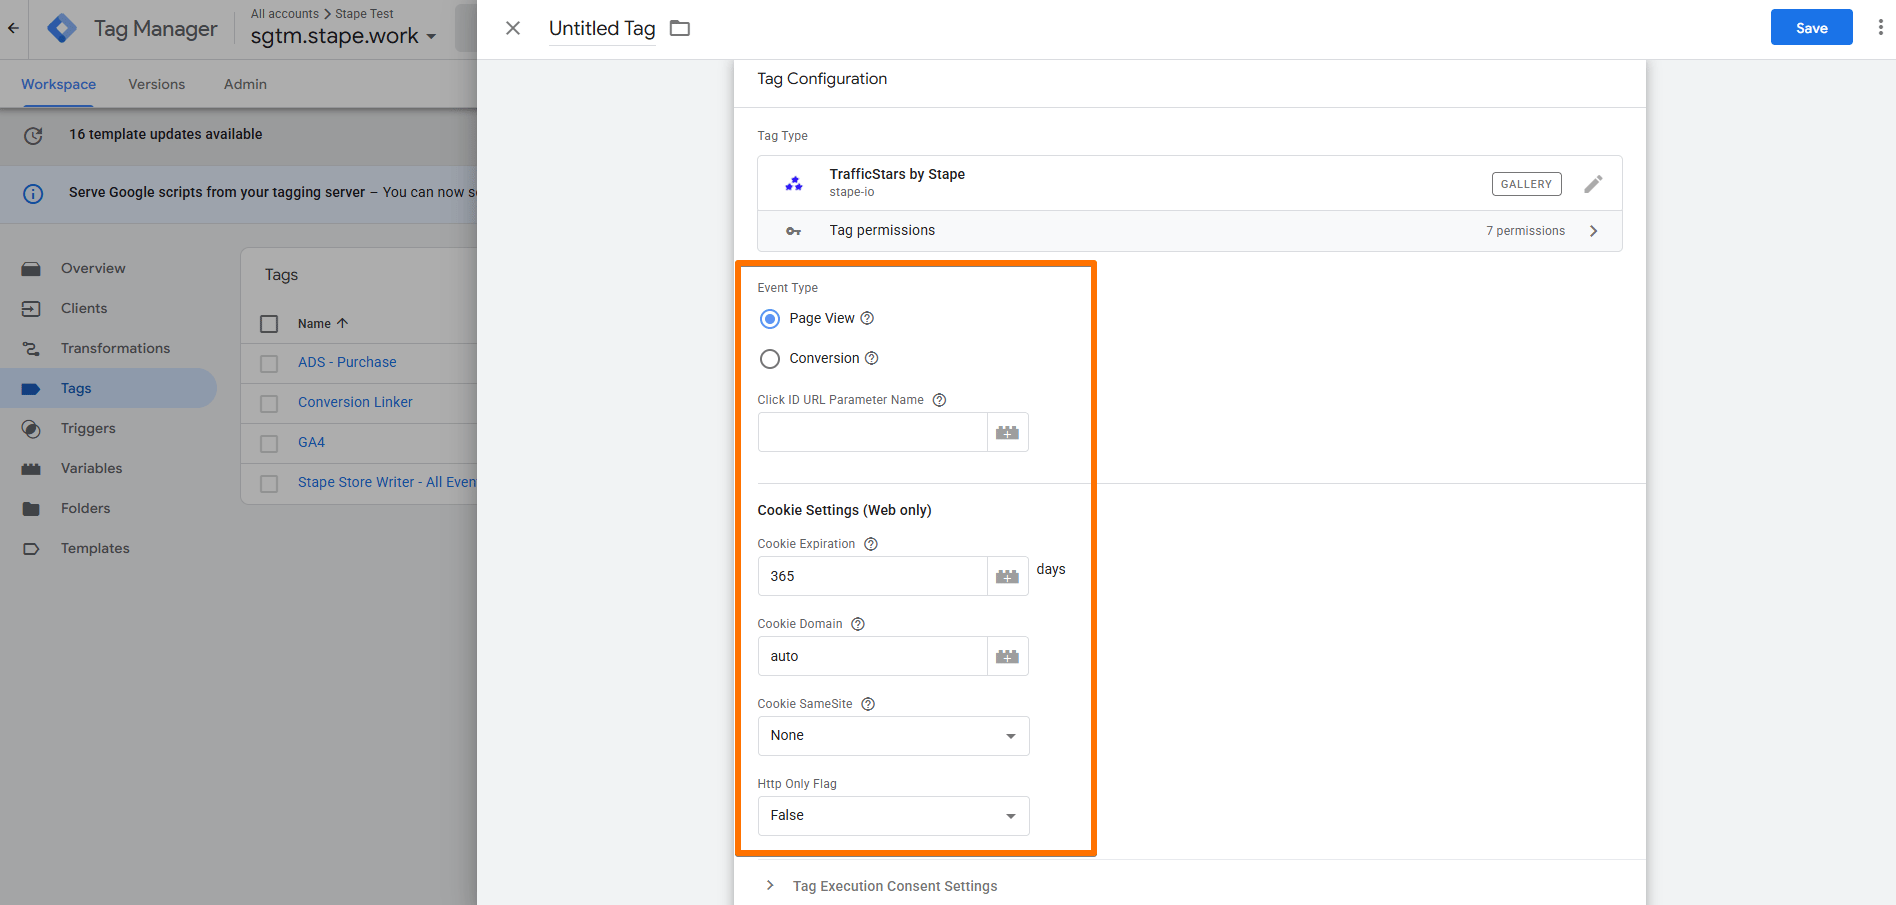Check the GA4 tag checkbox
The image size is (1896, 905).
point(269,443)
